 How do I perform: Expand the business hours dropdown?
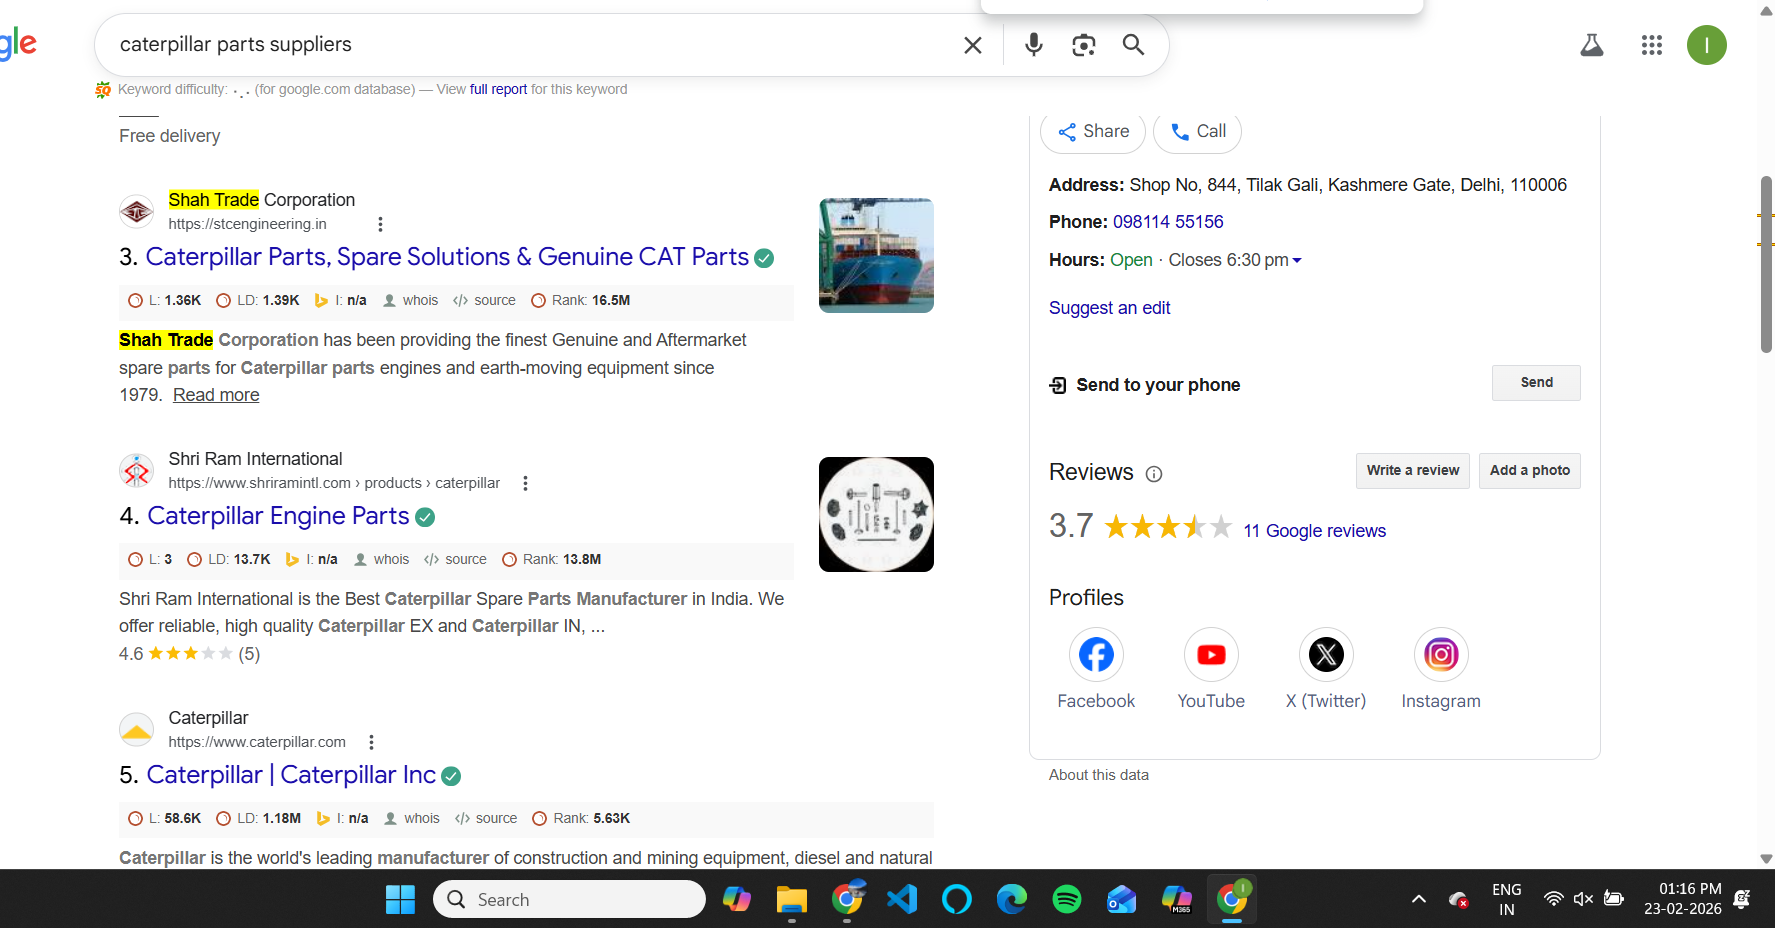click(x=1297, y=260)
